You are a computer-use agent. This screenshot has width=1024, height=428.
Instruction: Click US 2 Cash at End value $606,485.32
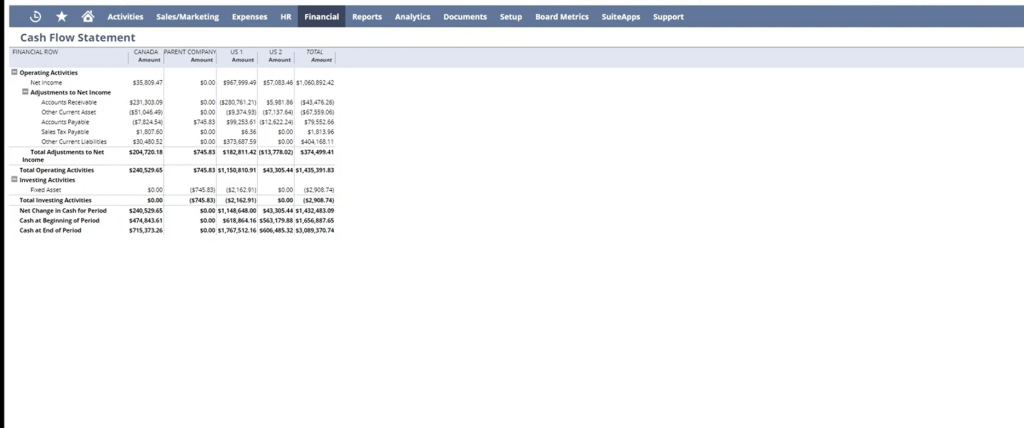276,231
